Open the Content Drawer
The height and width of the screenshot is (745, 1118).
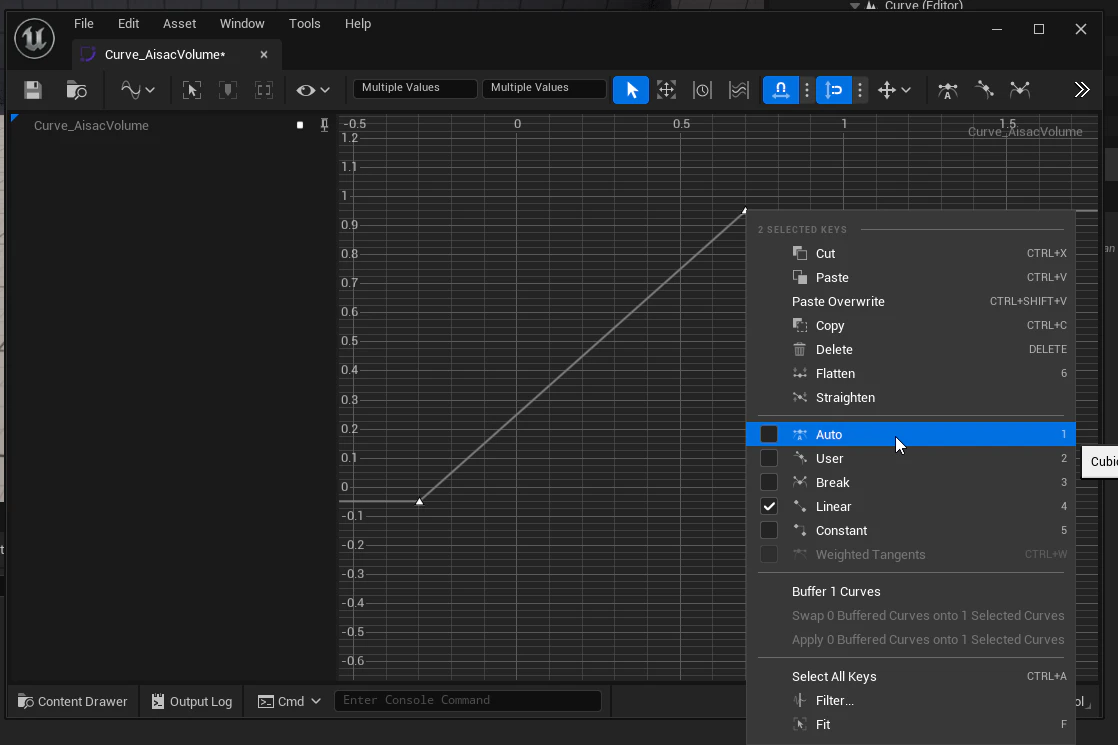72,702
